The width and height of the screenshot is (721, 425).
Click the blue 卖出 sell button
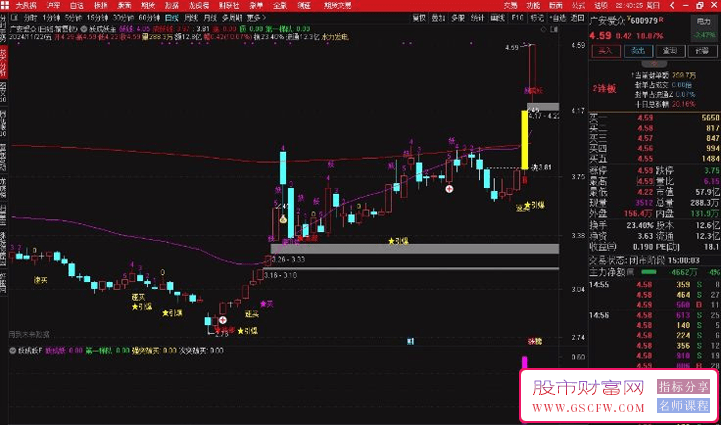point(637,51)
